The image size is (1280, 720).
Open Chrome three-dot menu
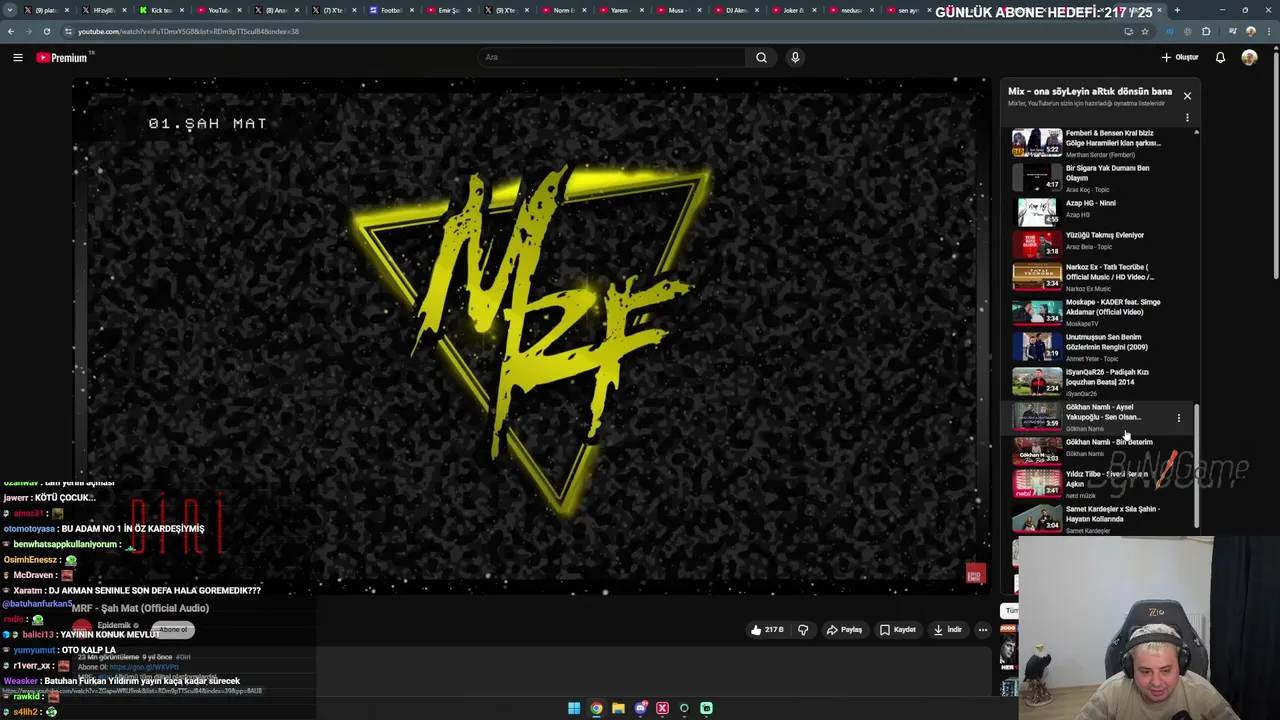point(1267,31)
